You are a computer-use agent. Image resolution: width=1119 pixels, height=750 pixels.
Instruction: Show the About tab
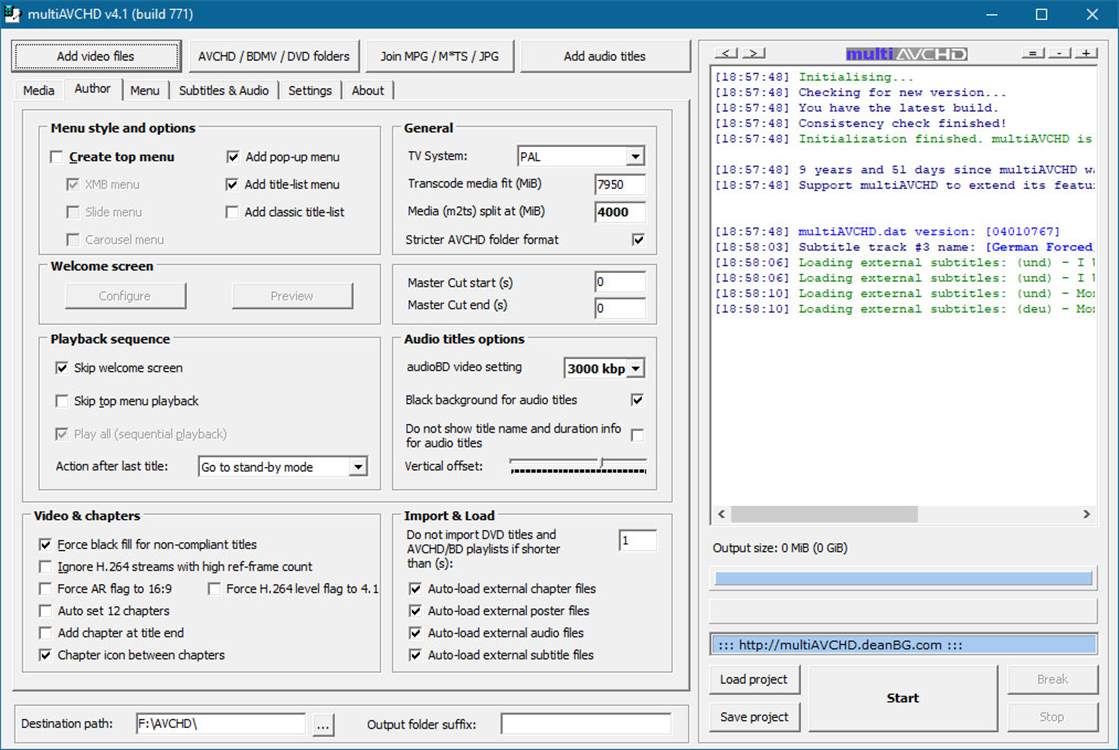(x=368, y=91)
